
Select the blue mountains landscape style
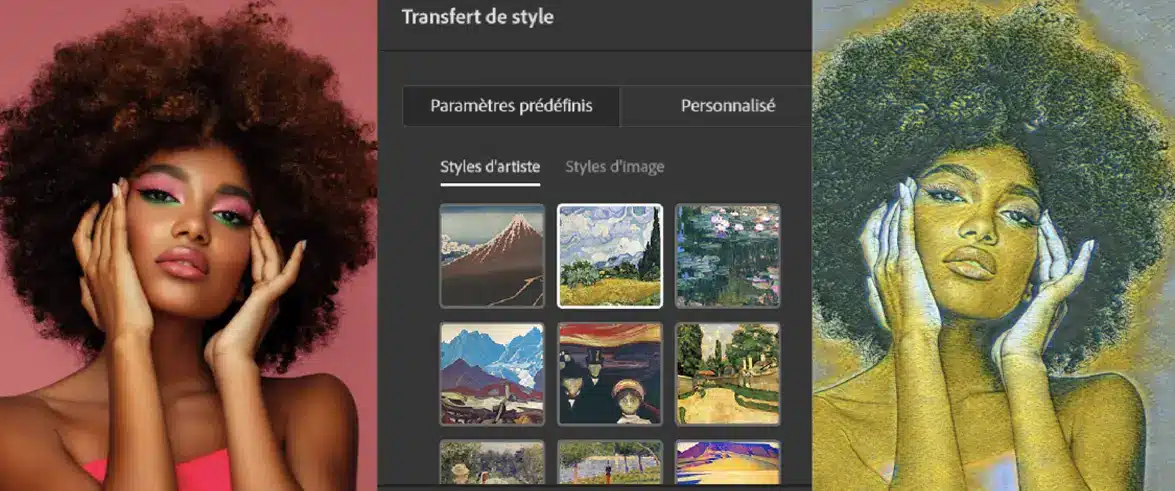point(492,373)
